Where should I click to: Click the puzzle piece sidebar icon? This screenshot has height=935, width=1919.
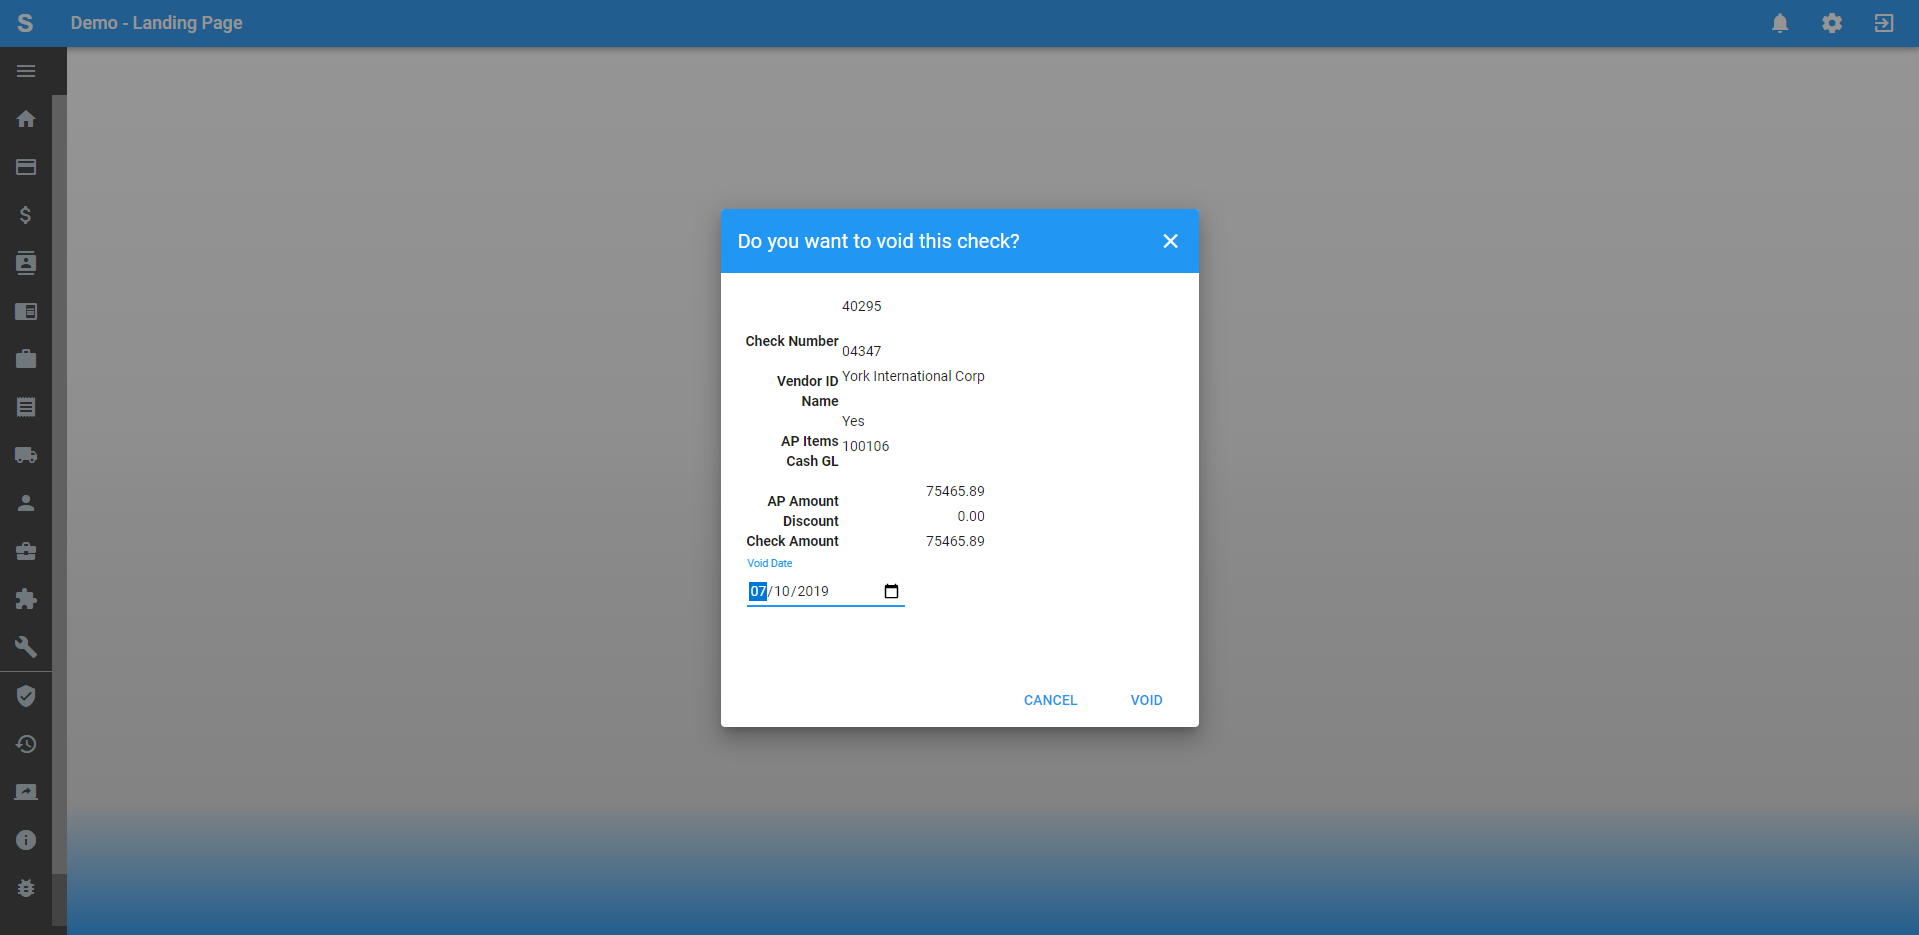(26, 599)
